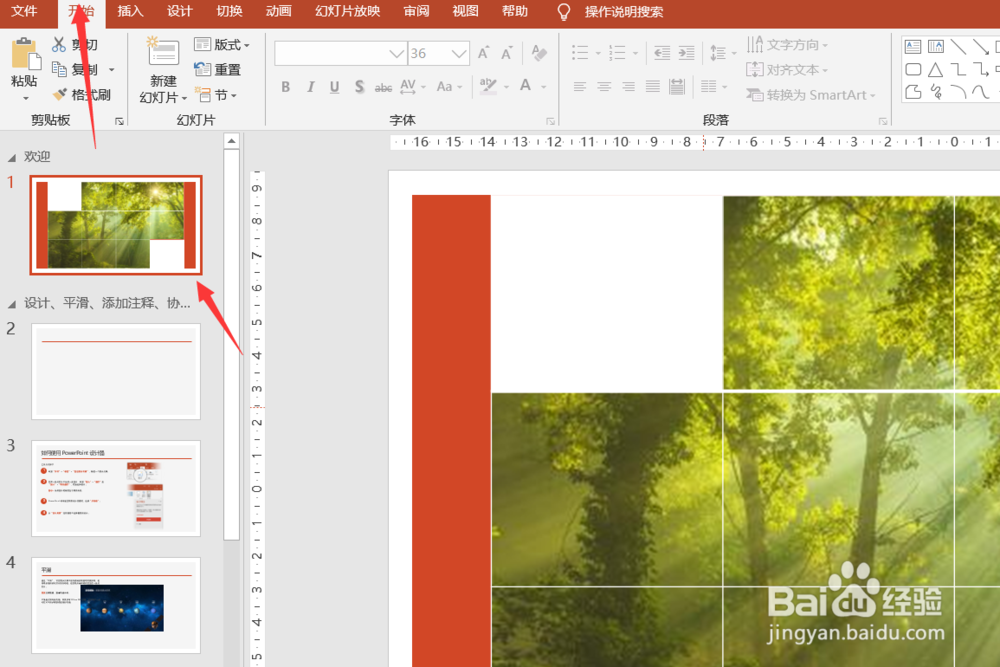Toggle strikethrough abc
This screenshot has height=667, width=1000.
coord(383,87)
